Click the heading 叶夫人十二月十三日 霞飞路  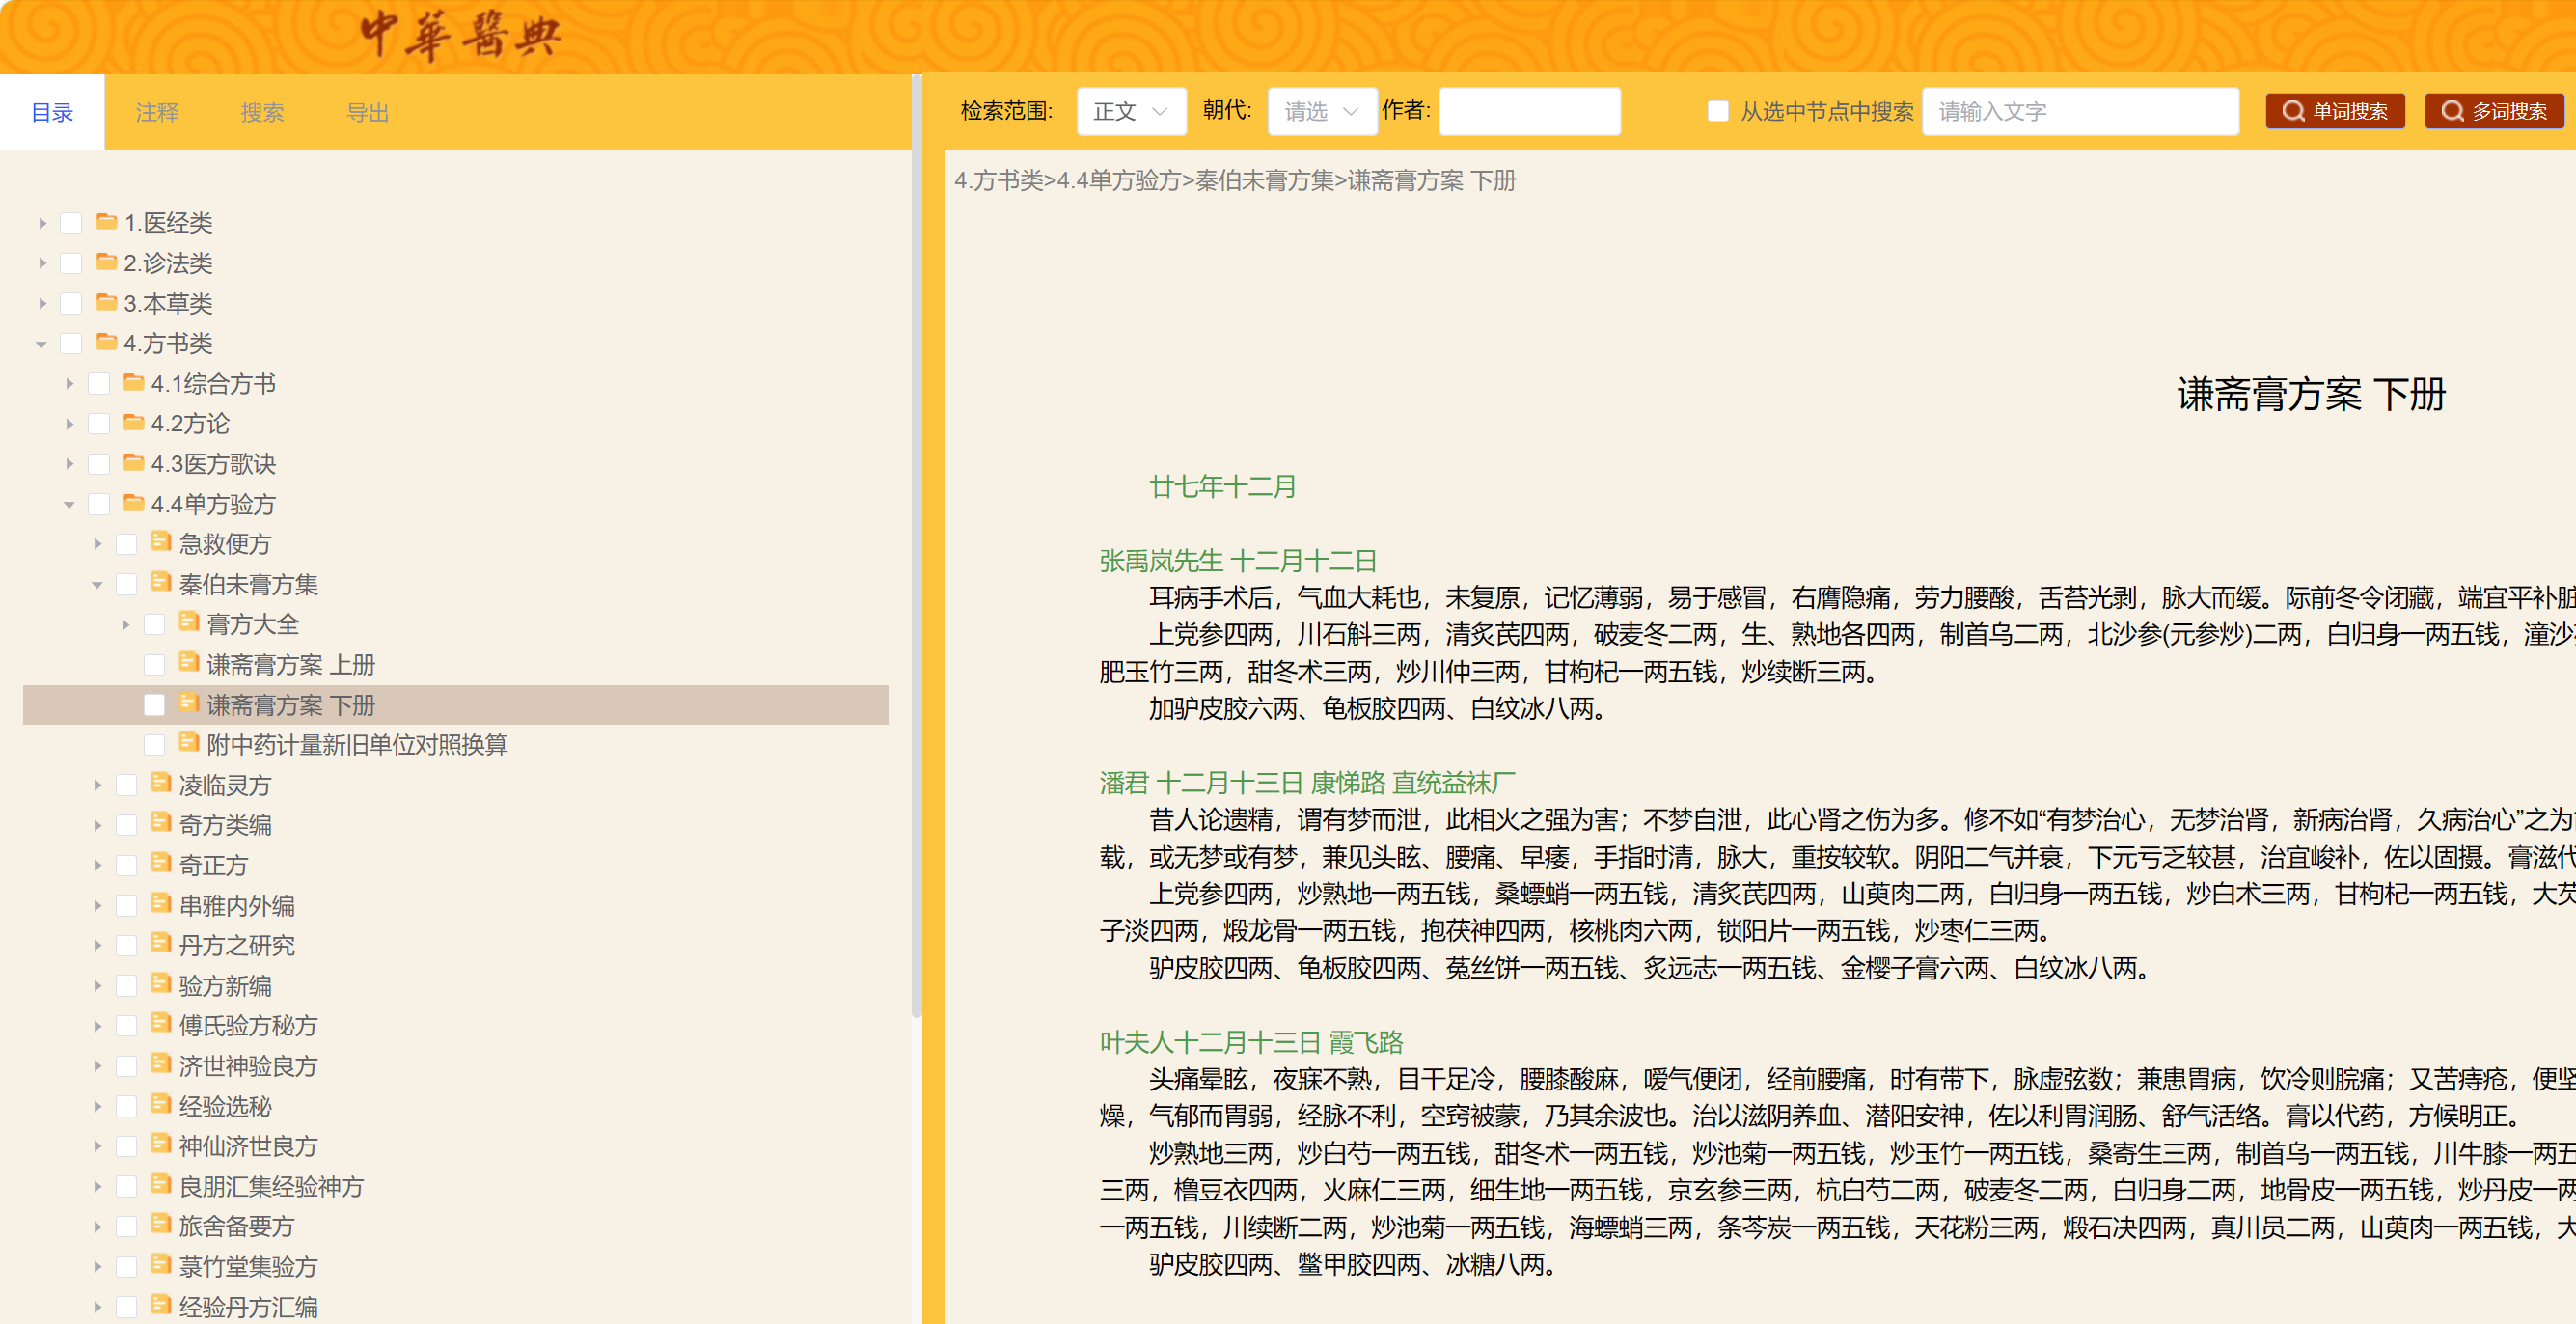[1251, 1042]
